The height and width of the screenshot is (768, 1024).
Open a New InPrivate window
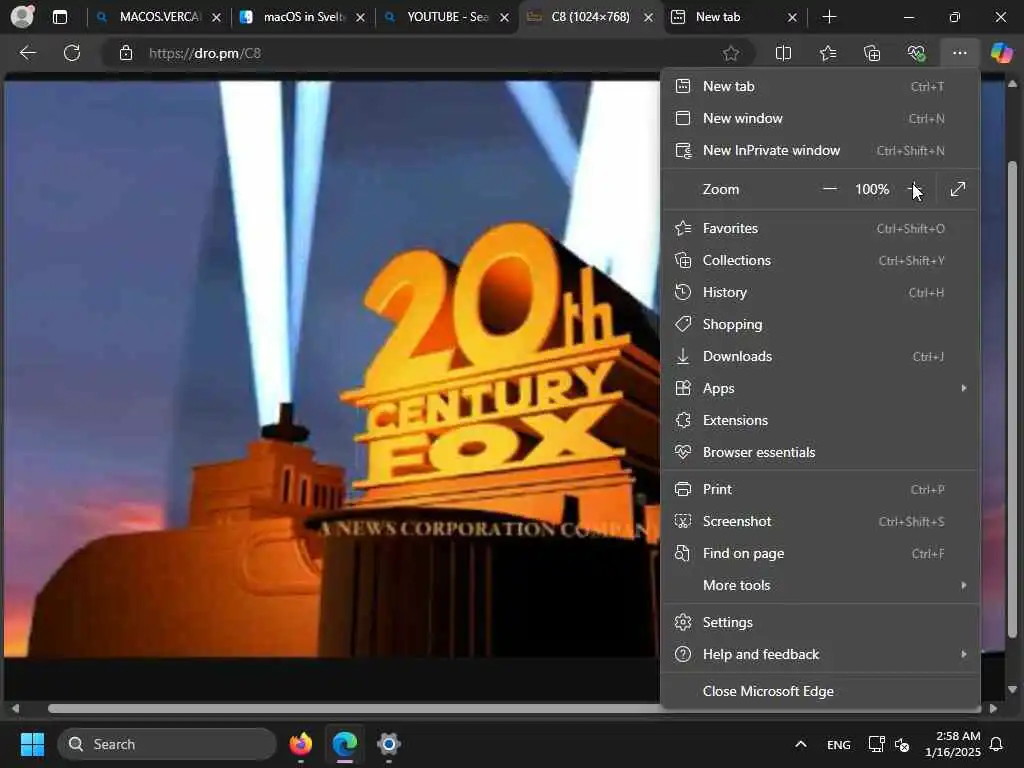coord(820,150)
